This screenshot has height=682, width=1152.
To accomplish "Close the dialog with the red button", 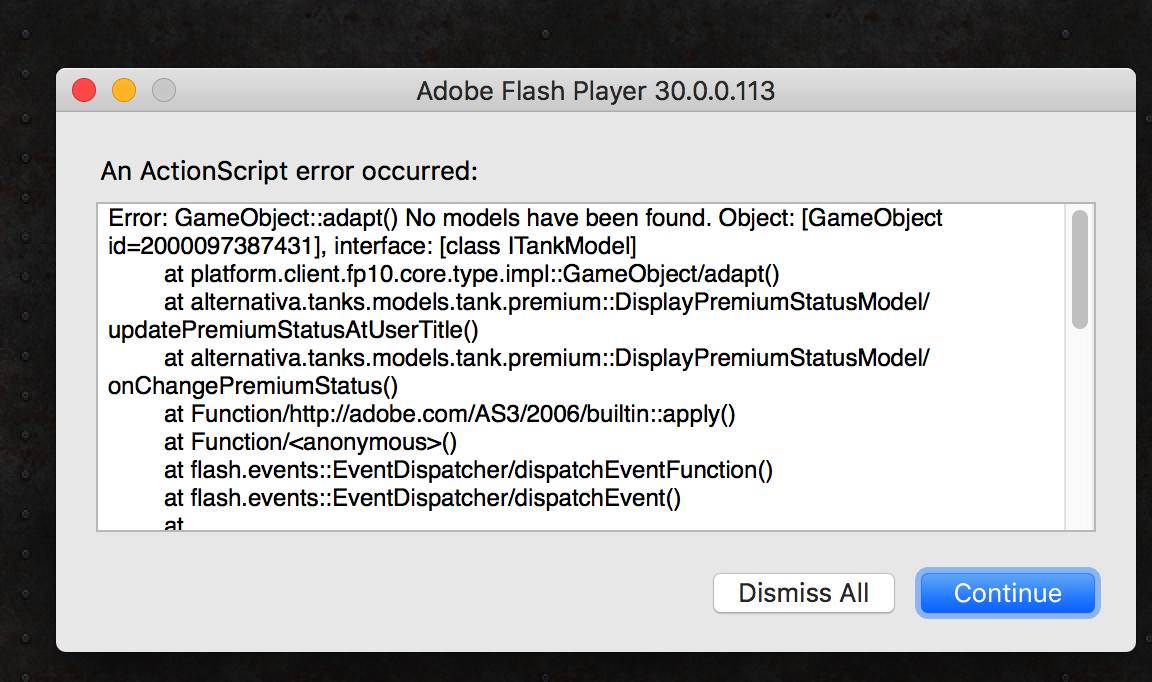I will (x=84, y=91).
